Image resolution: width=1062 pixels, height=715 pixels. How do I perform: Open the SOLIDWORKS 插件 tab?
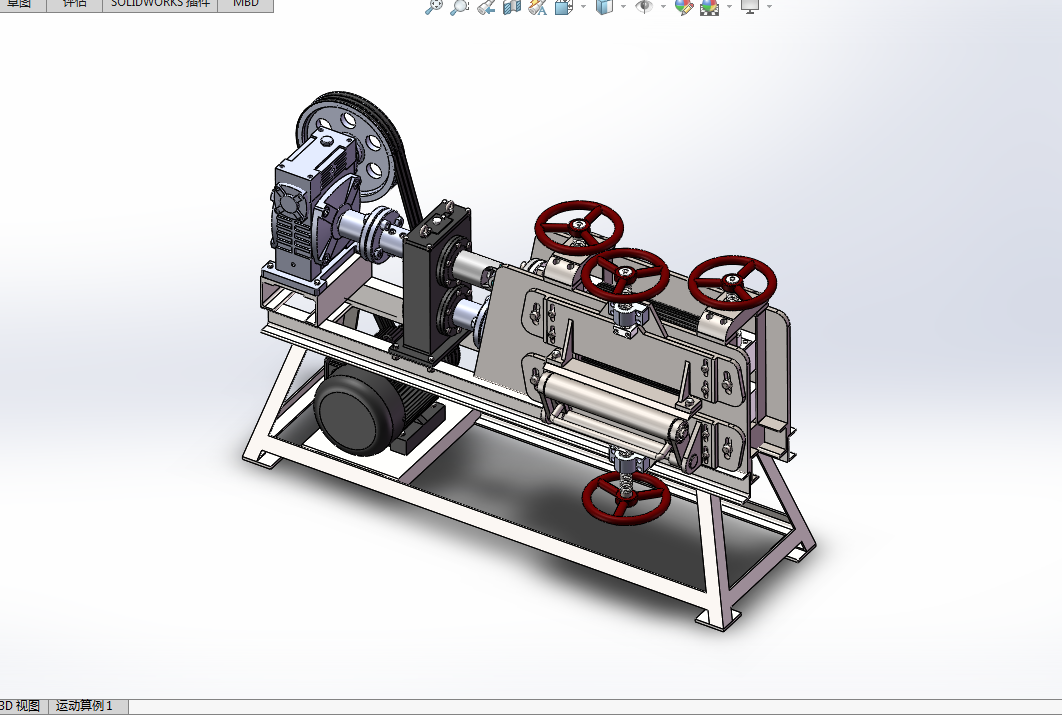(160, 5)
